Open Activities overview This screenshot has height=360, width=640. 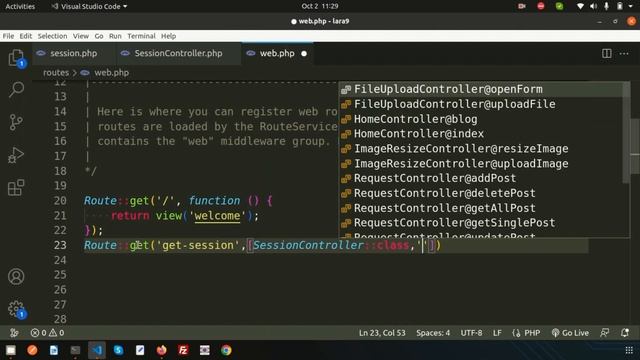20,6
